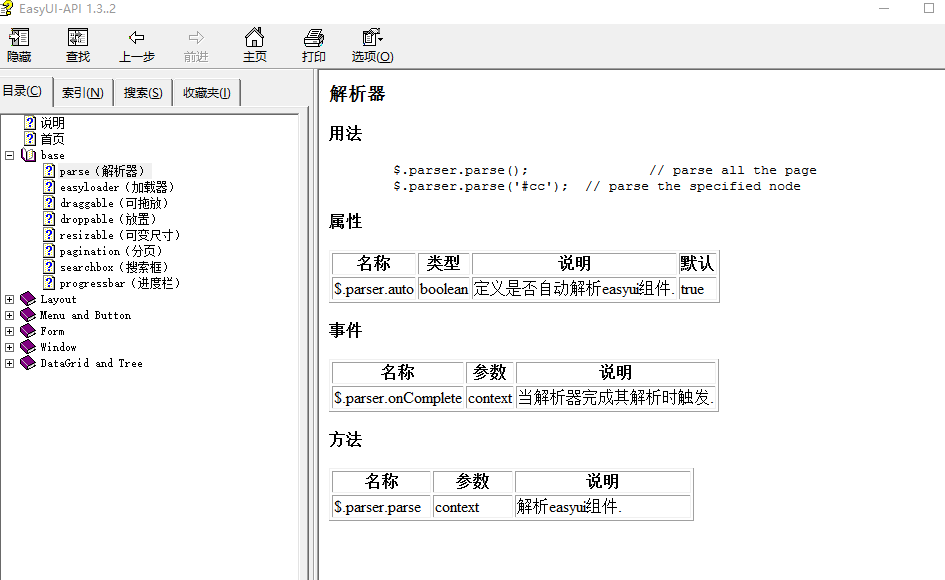This screenshot has height=580, width=945.
Task: Expand the Menu and Button node
Action: click(9, 314)
